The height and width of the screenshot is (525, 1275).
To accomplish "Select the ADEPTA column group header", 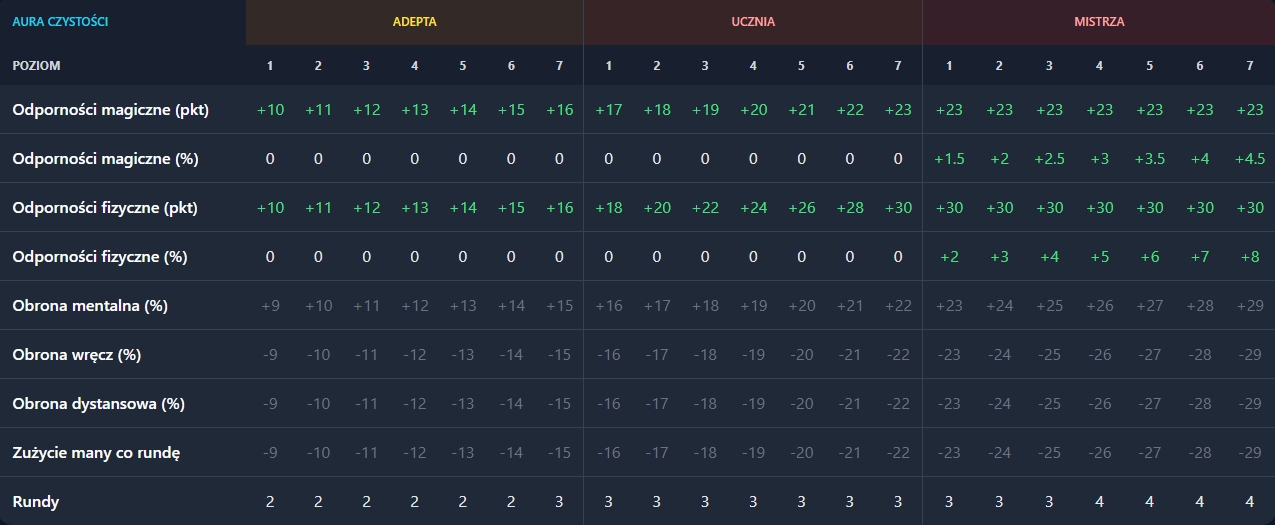I will pyautogui.click(x=415, y=22).
